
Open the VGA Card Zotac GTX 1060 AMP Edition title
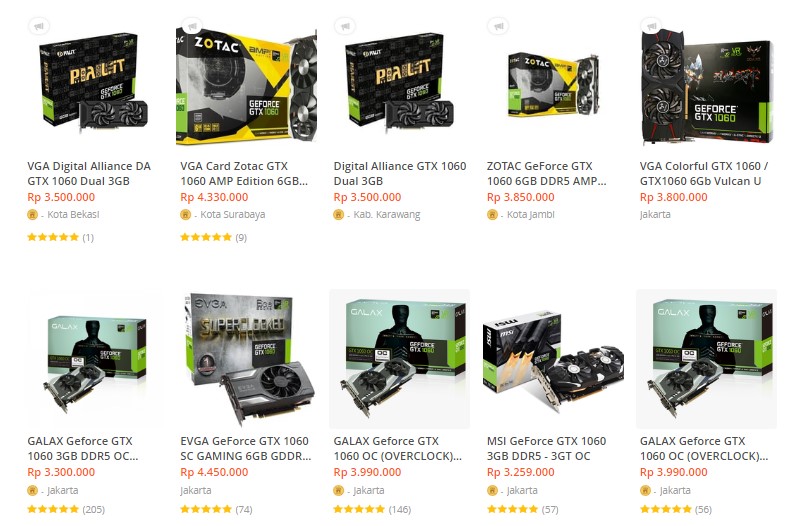click(x=244, y=173)
